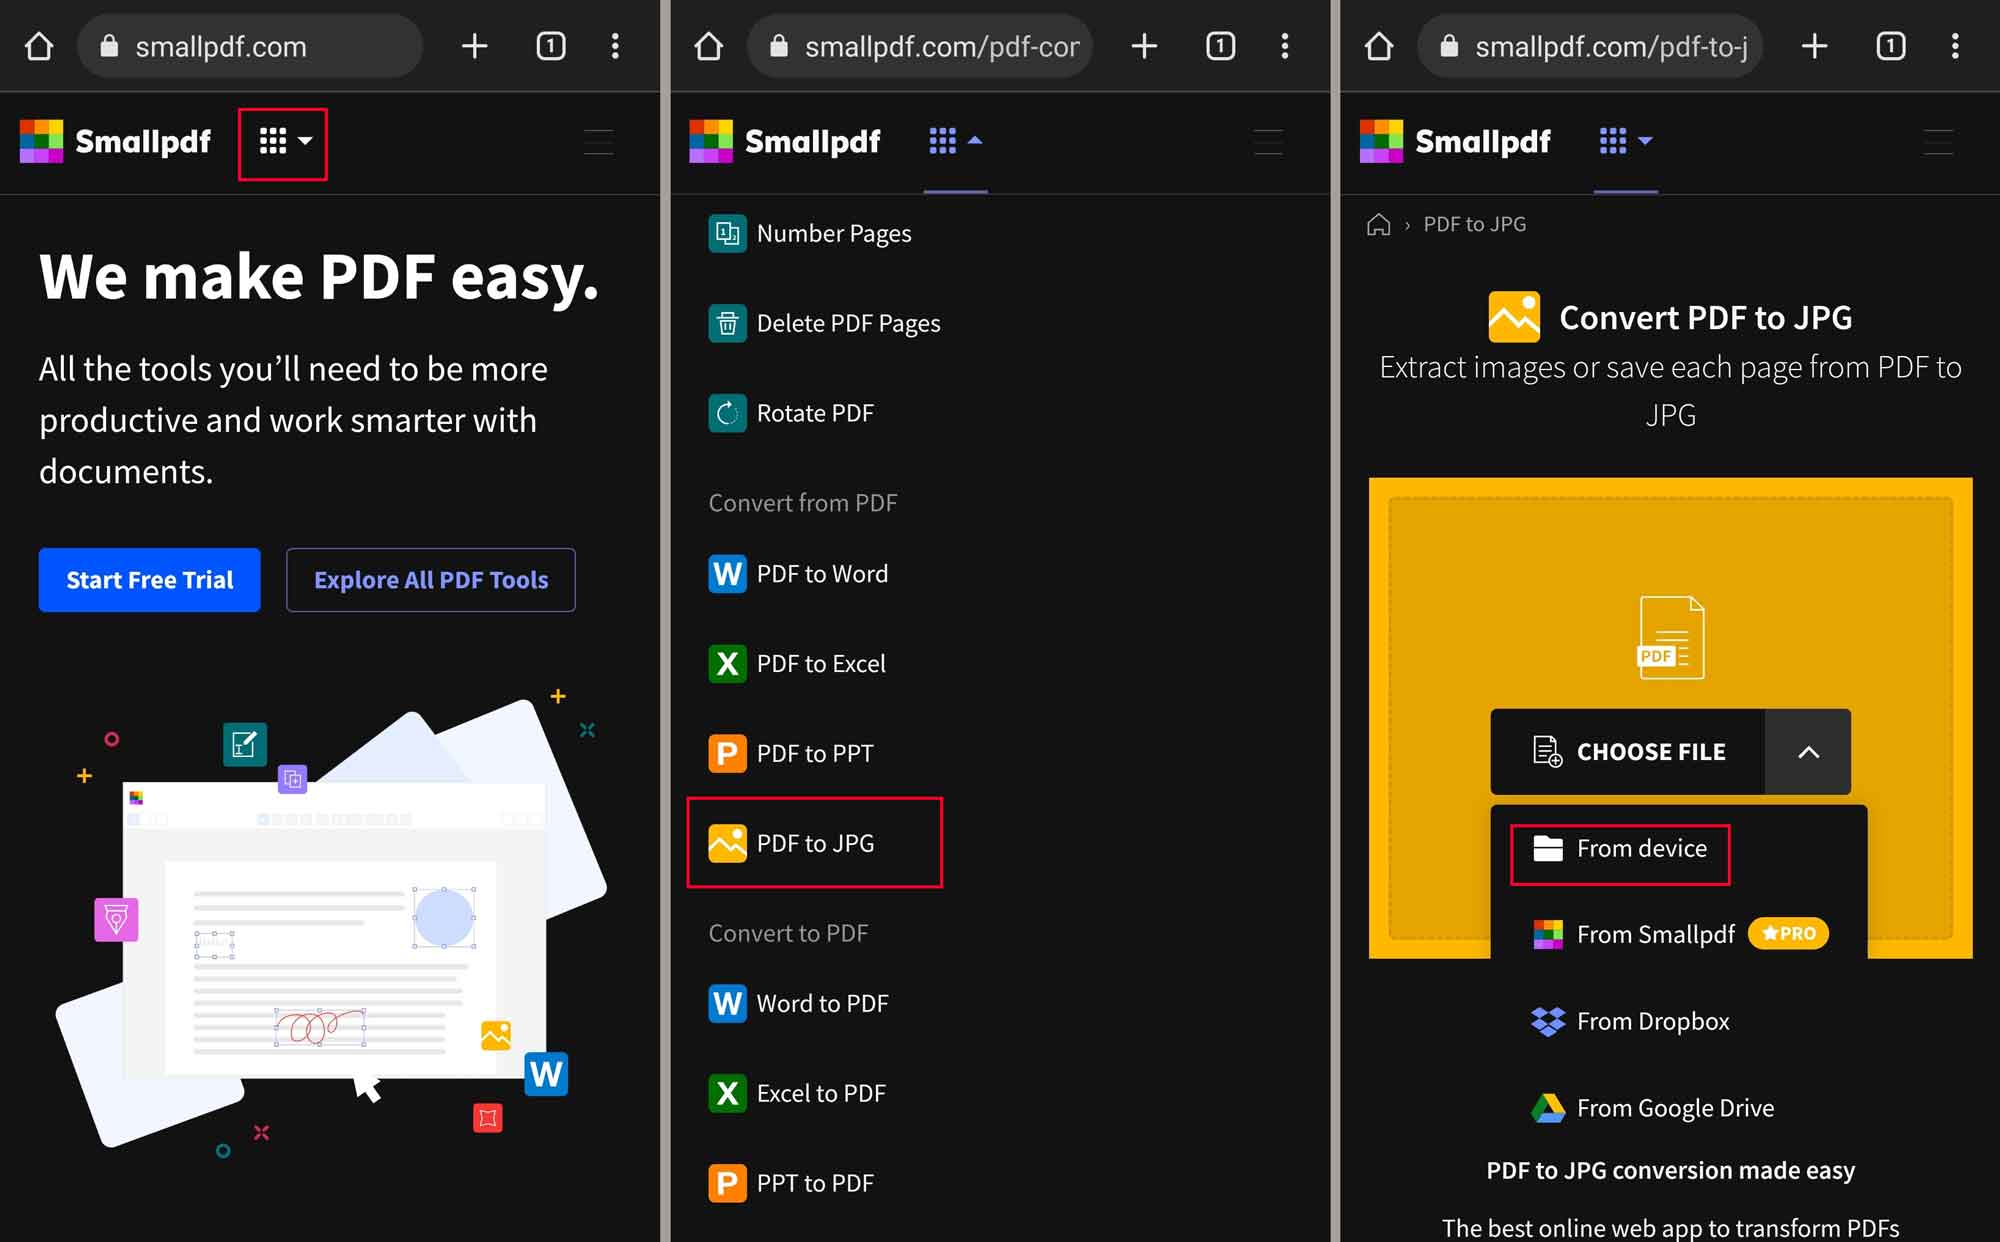Click Smallpdf logo in left panel
Viewport: 2000px width, 1242px height.
point(115,141)
